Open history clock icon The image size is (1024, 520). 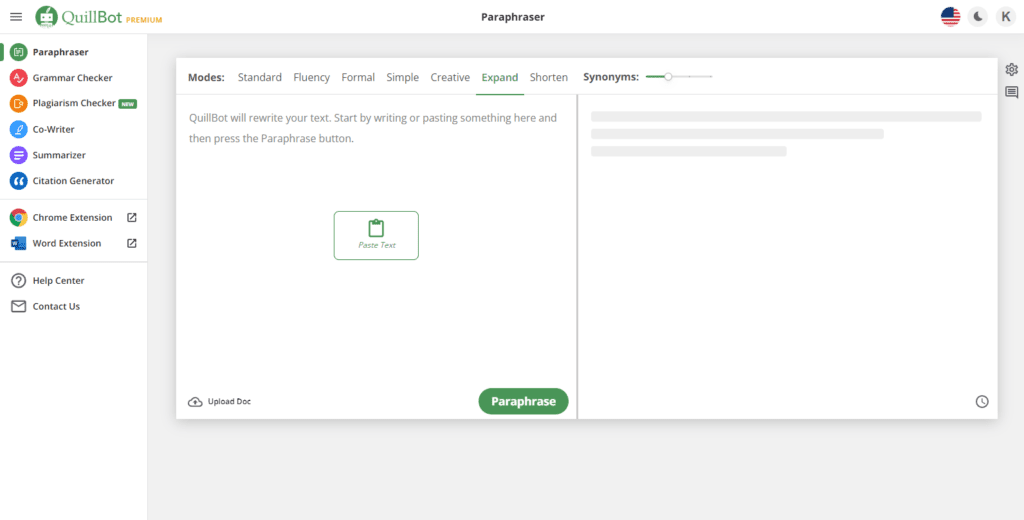[982, 402]
